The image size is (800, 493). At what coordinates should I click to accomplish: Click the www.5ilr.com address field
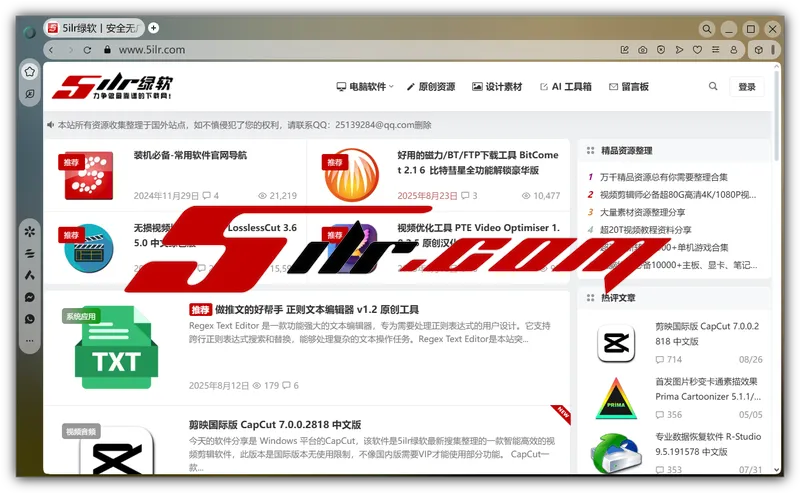coord(152,50)
